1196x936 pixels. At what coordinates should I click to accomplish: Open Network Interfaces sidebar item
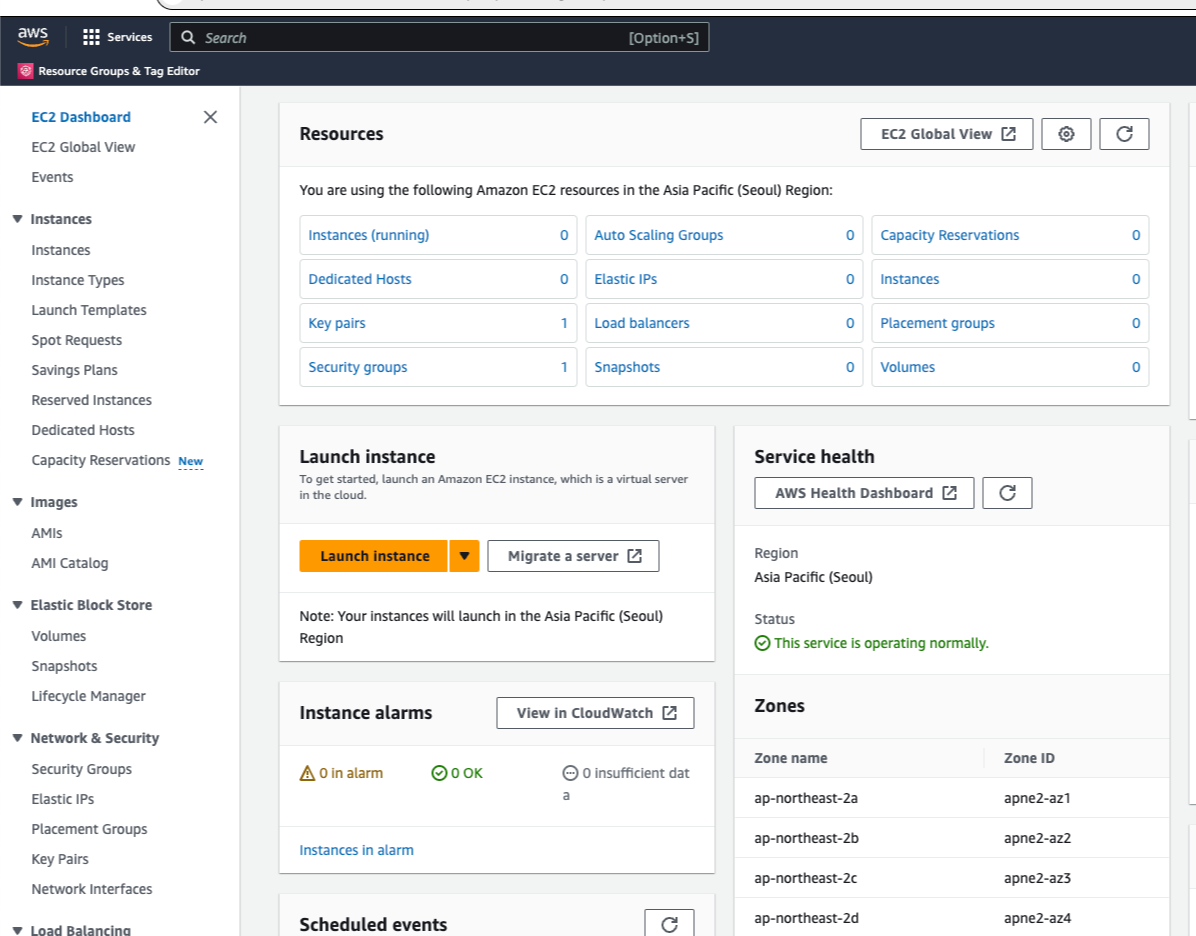point(92,889)
